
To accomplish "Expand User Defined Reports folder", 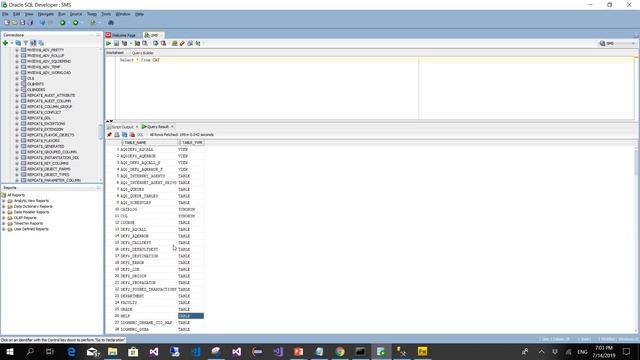I will click(x=4, y=229).
